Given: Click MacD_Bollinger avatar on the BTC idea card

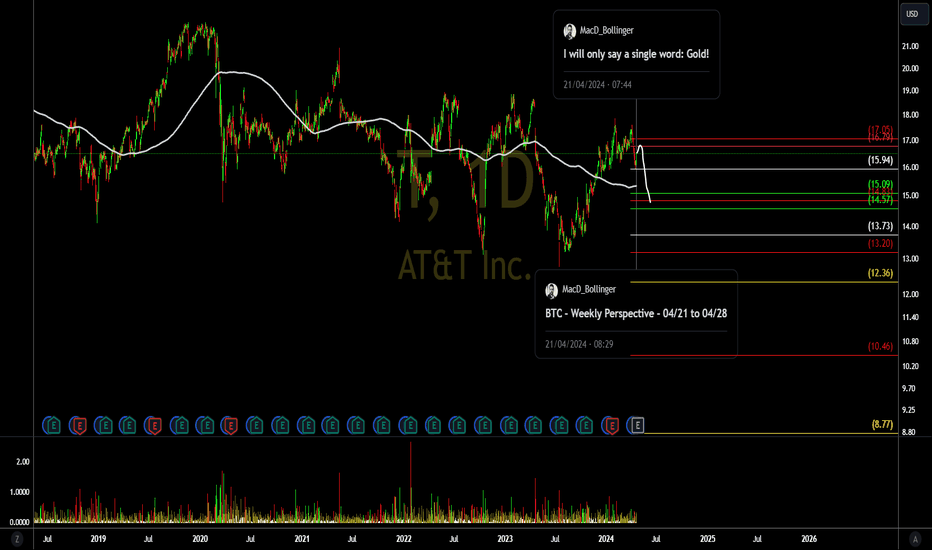Looking at the screenshot, I should (x=552, y=290).
